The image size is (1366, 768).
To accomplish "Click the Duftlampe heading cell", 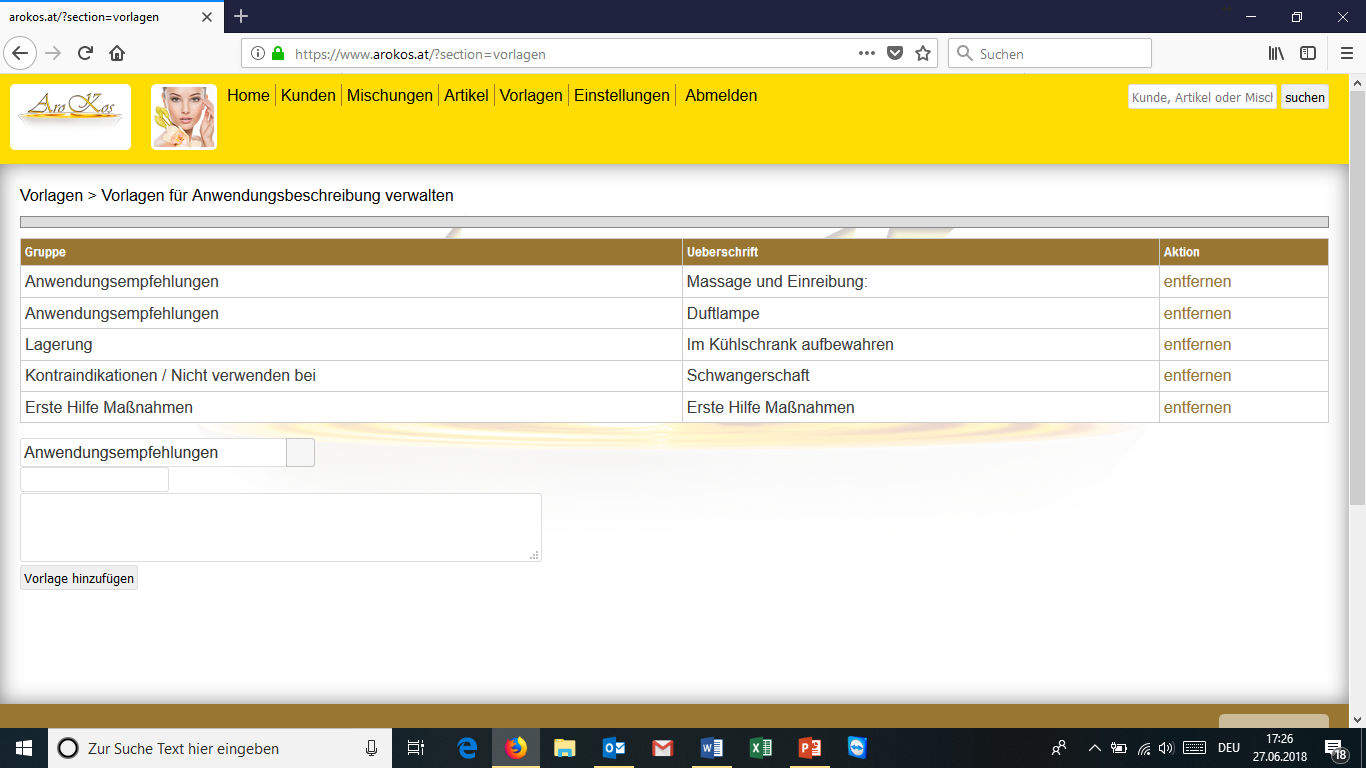I will [921, 313].
